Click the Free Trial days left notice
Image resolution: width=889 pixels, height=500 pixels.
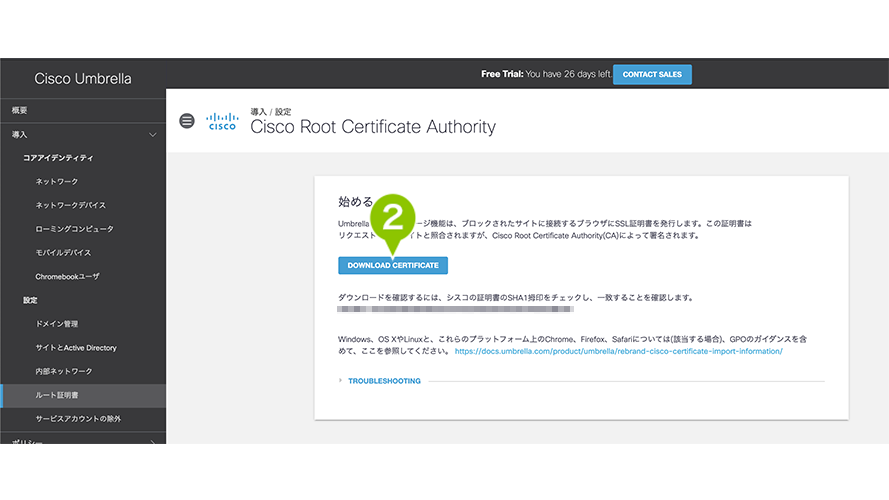pyautogui.click(x=546, y=74)
